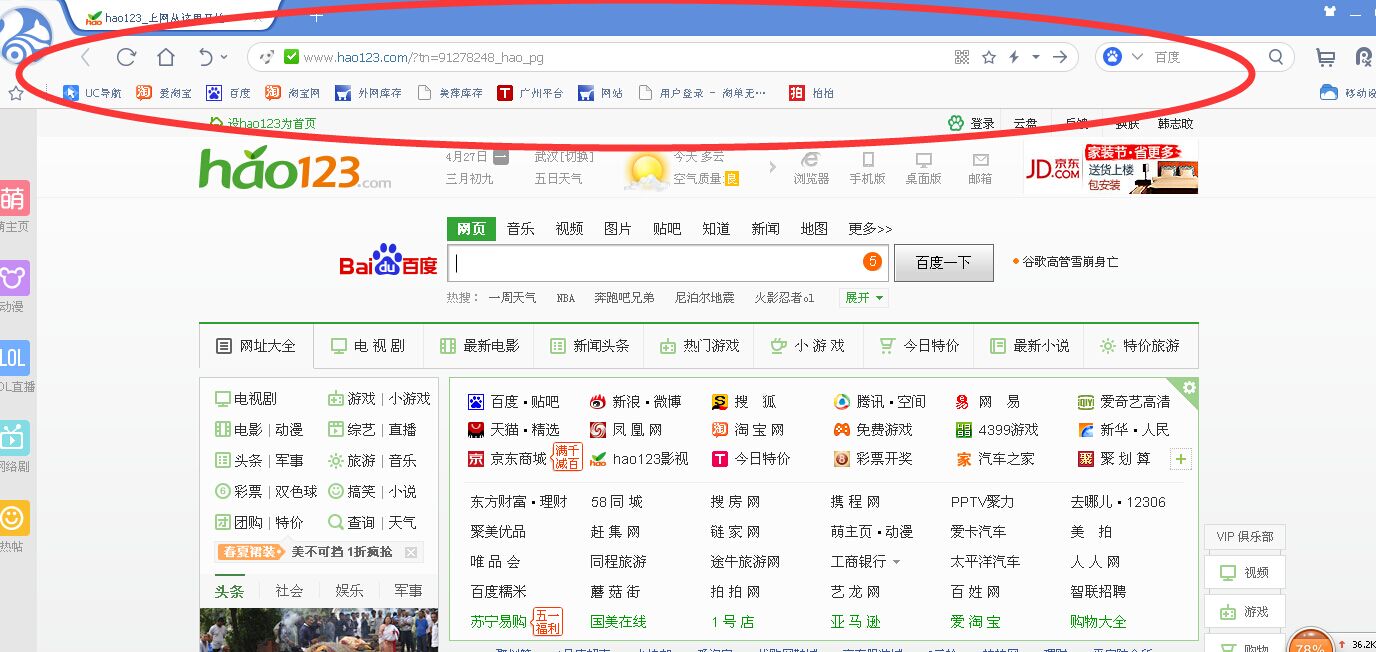Open the shopping cart icon in toolbar
This screenshot has height=652, width=1376.
coord(1326,58)
